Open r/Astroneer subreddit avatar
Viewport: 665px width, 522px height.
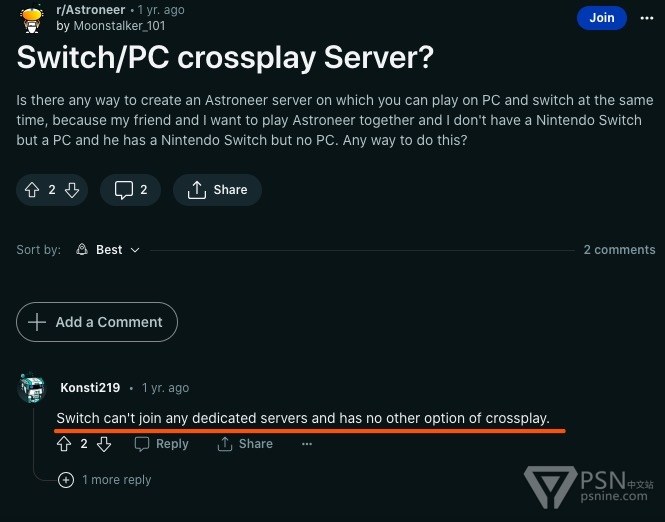[x=32, y=19]
